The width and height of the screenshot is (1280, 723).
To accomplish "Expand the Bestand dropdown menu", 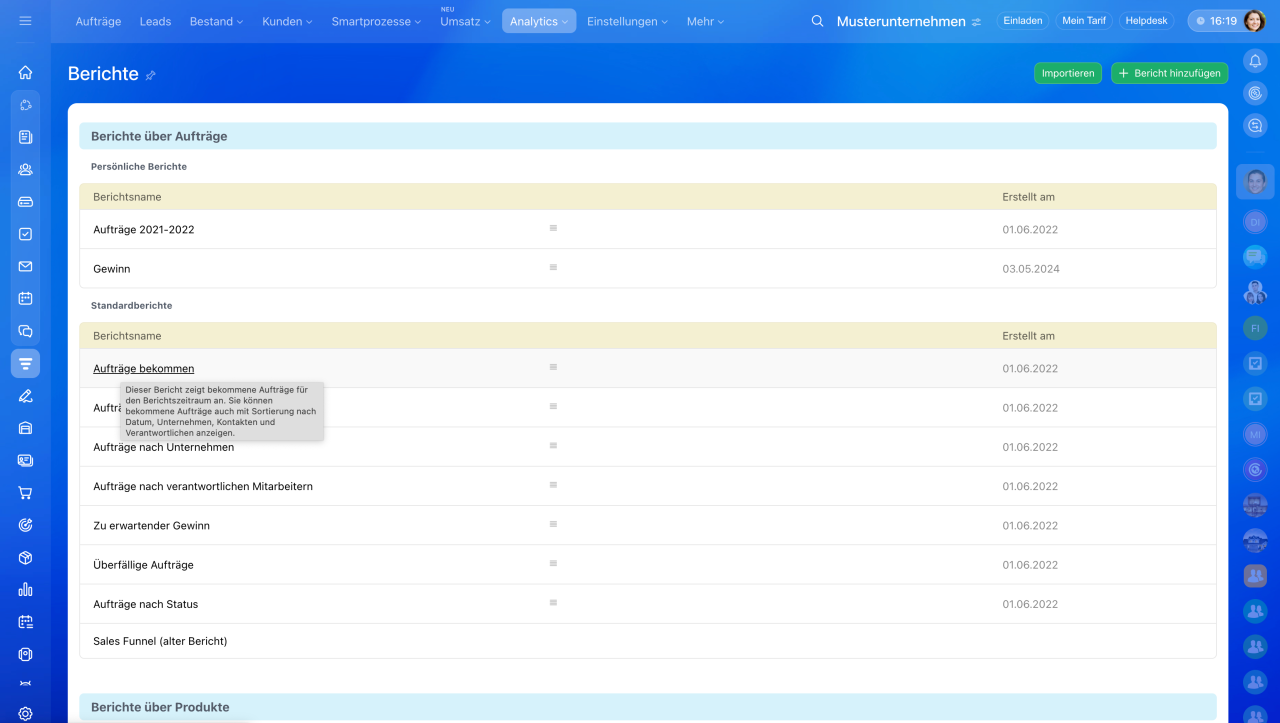I will [x=216, y=21].
